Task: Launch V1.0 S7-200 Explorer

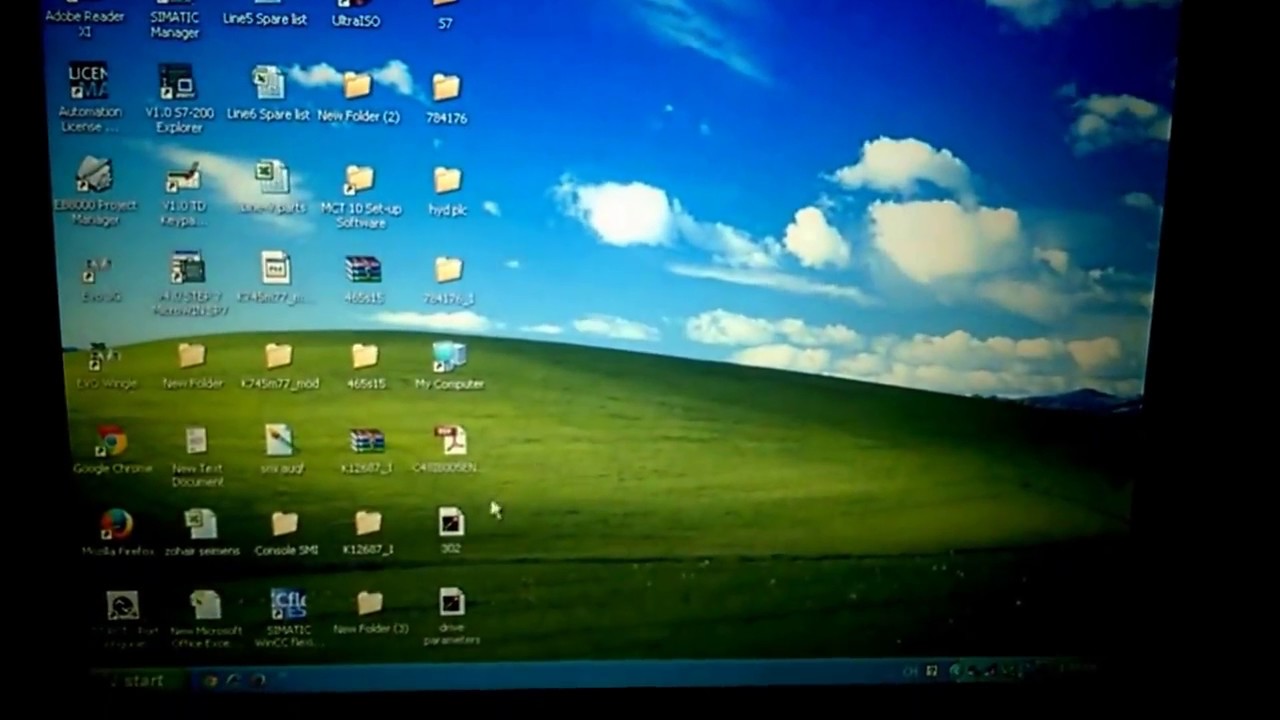Action: pyautogui.click(x=178, y=99)
